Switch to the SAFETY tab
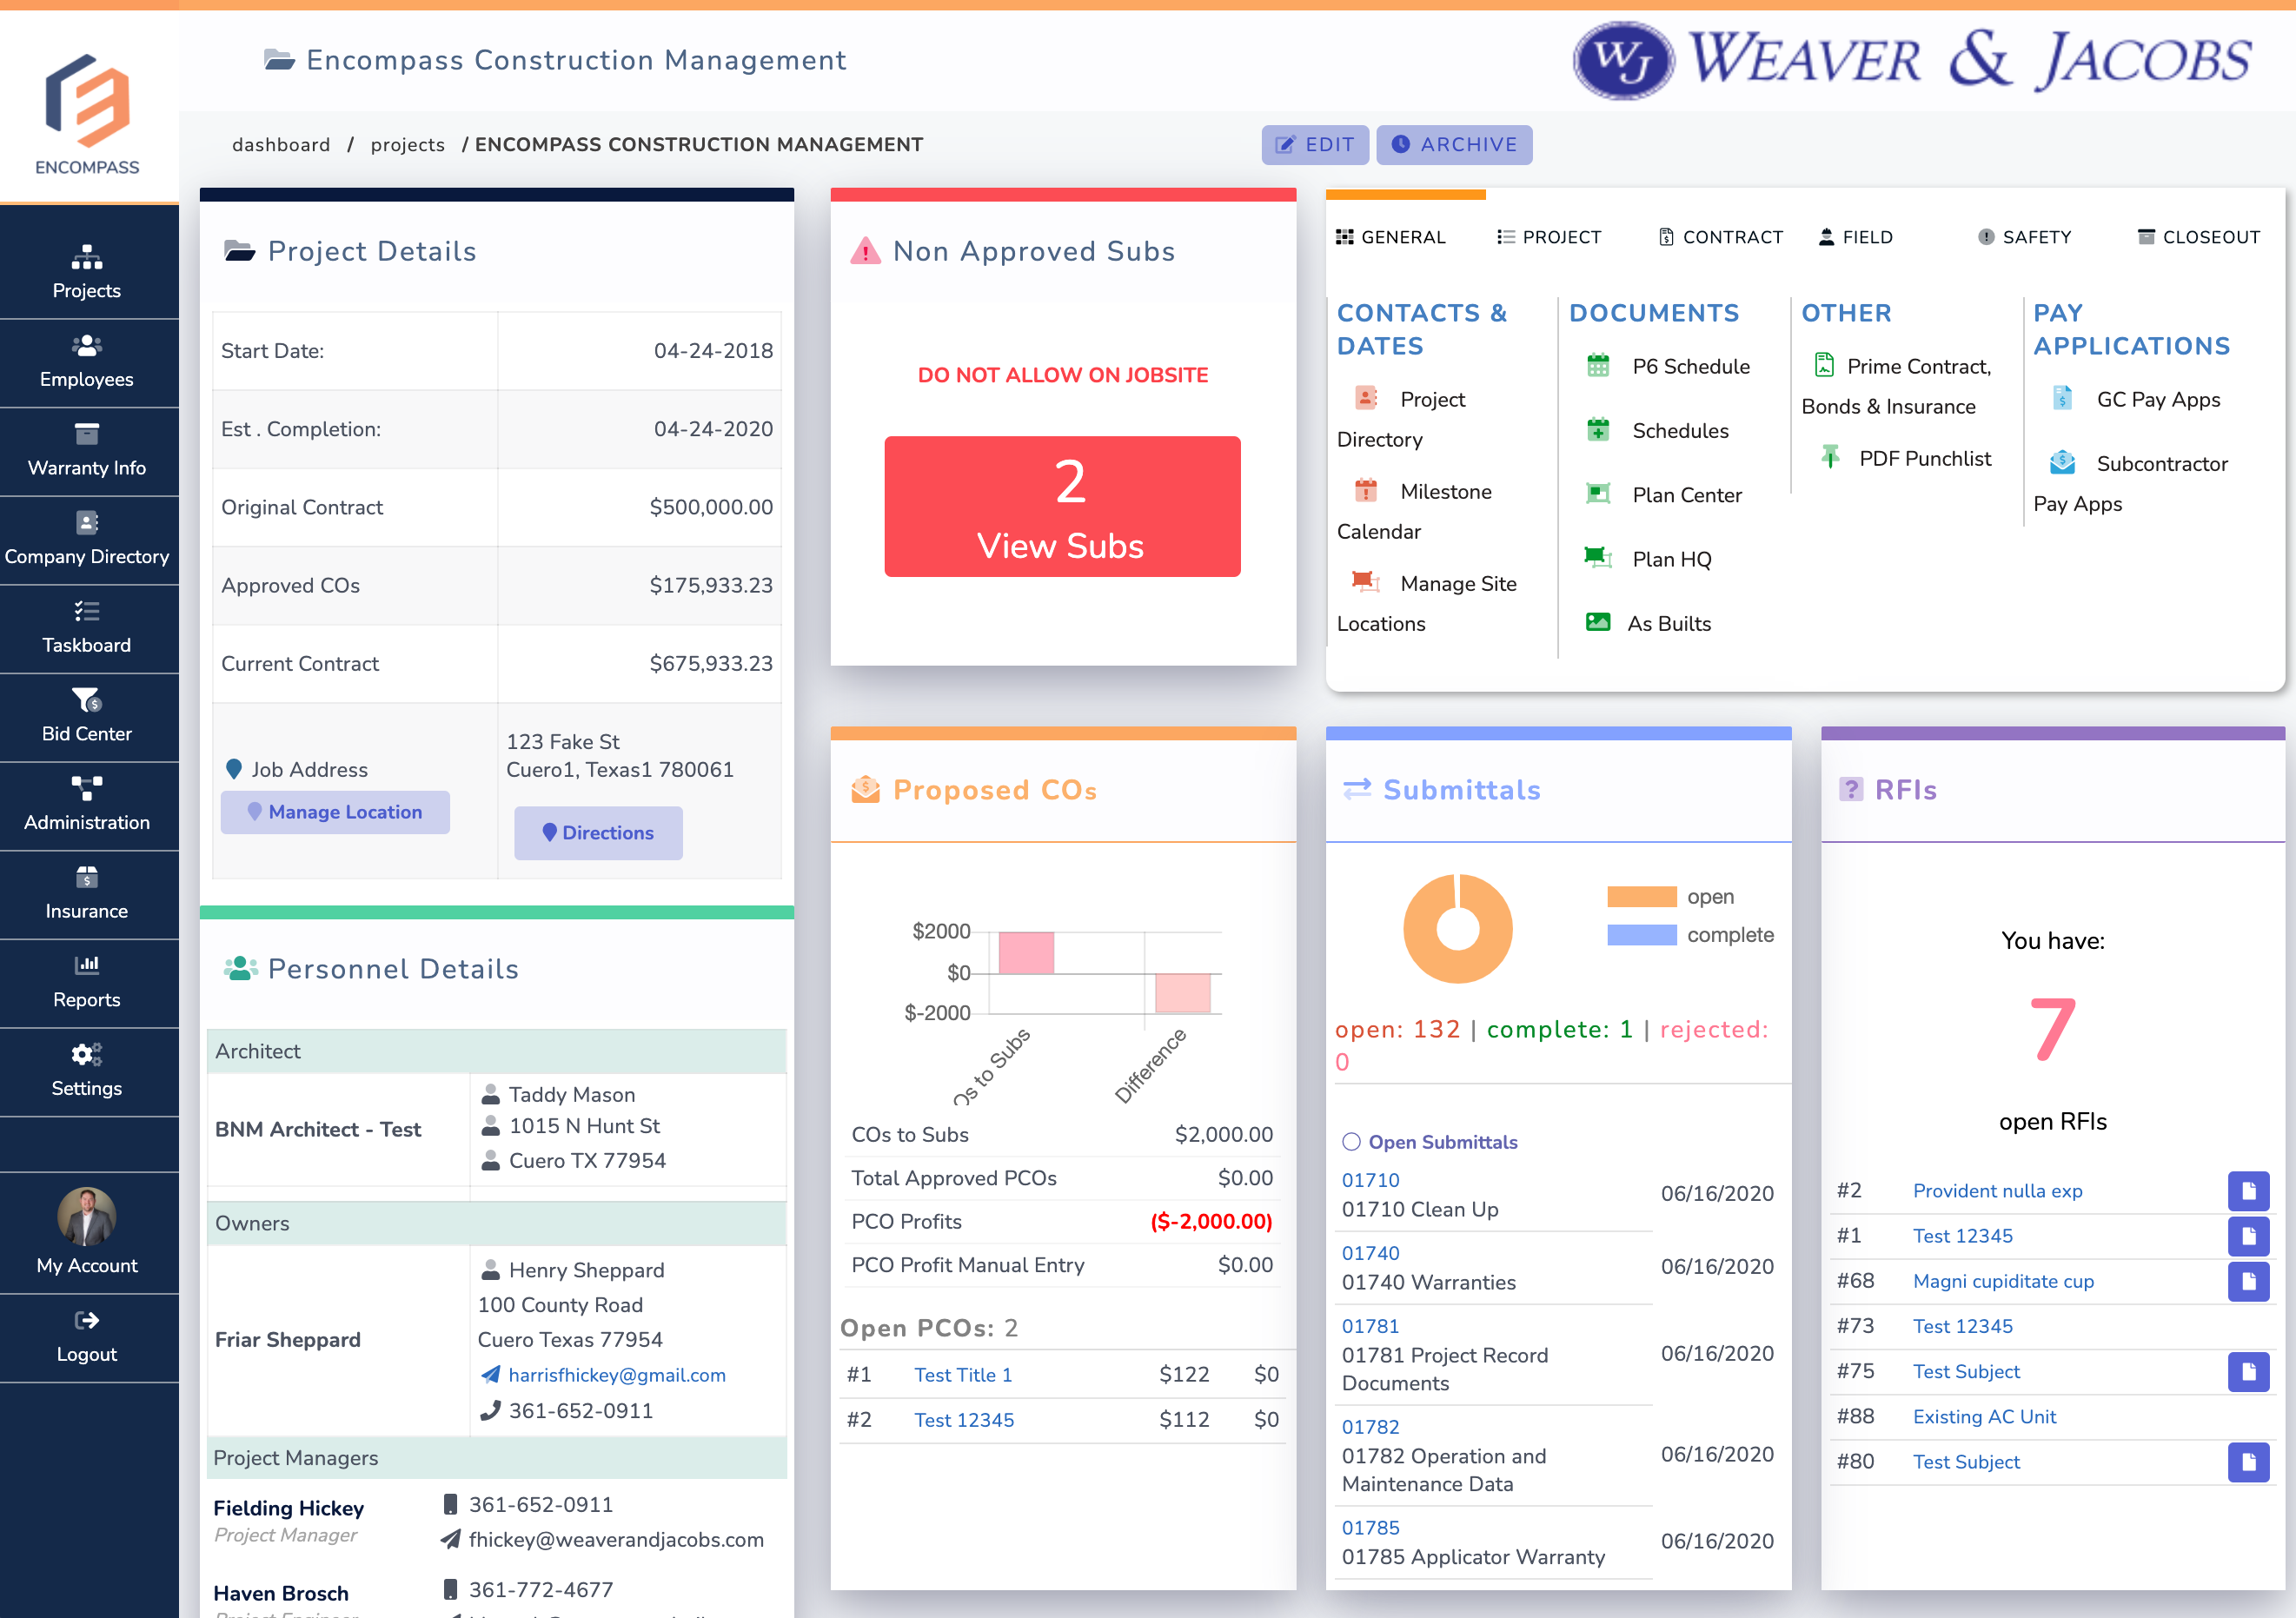This screenshot has height=1618, width=2296. click(x=2024, y=237)
